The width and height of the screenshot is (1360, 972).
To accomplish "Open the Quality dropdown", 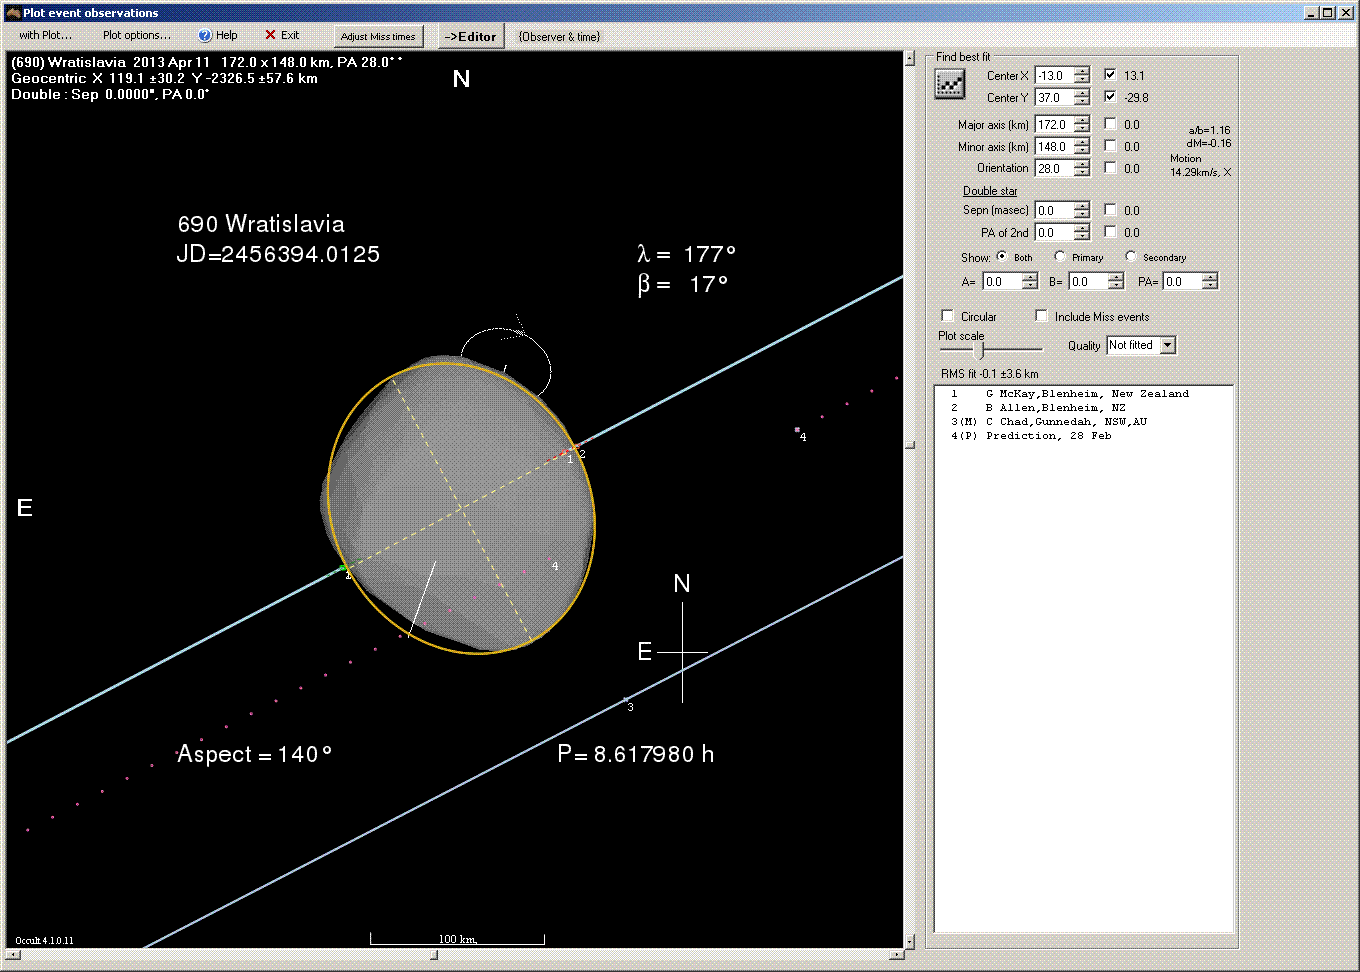I will pyautogui.click(x=1167, y=345).
